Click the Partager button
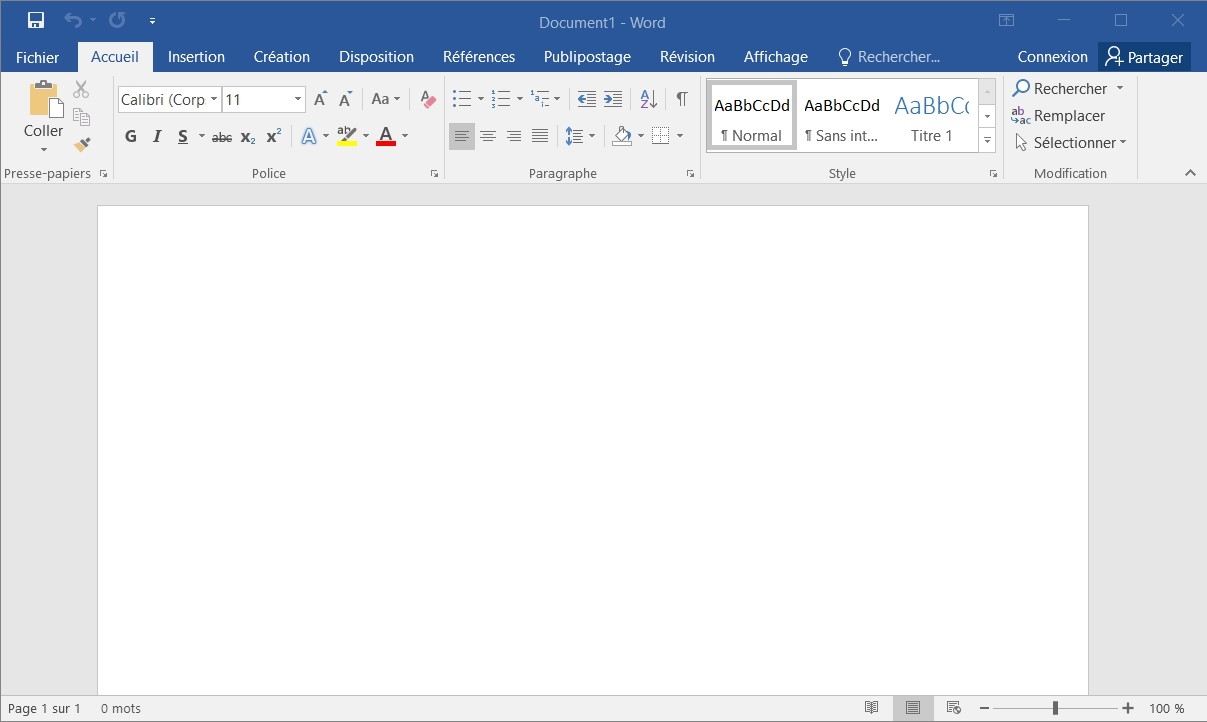This screenshot has height=722, width=1207. (1144, 57)
